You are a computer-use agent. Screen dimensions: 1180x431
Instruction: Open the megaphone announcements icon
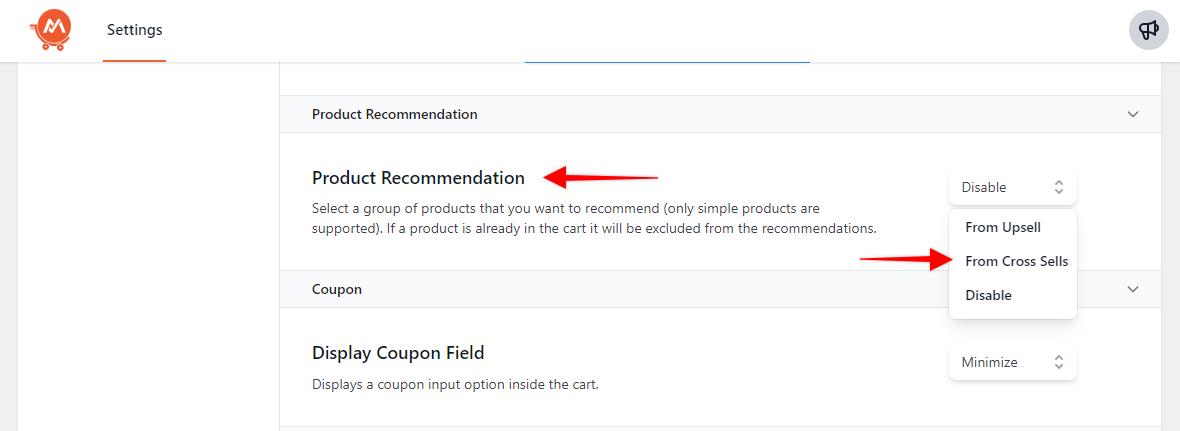click(x=1149, y=30)
